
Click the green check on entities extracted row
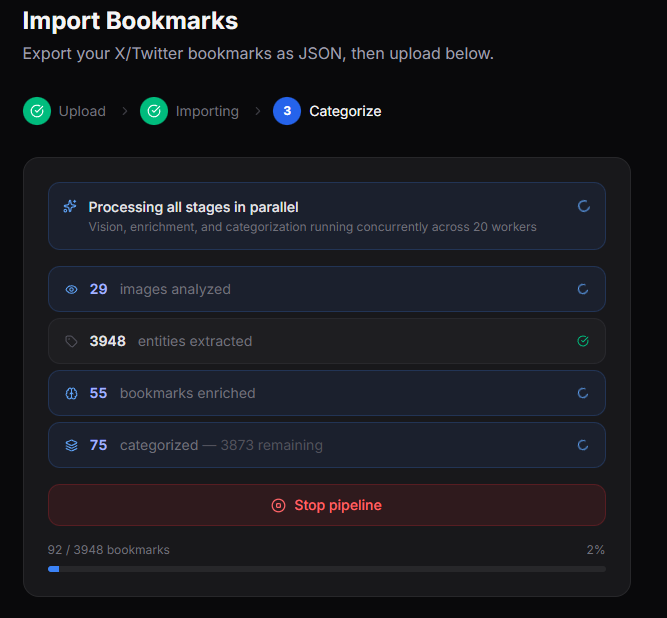tap(583, 341)
